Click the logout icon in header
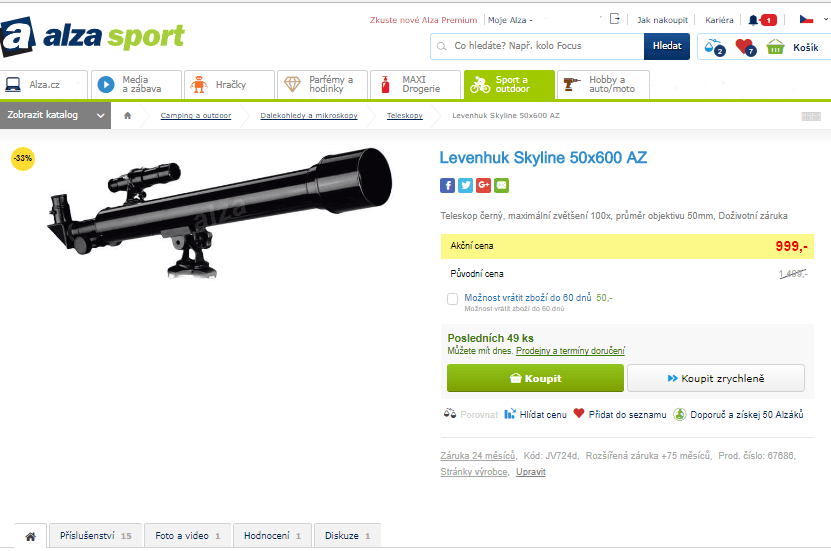Screen dimensions: 831x551 pos(614,19)
